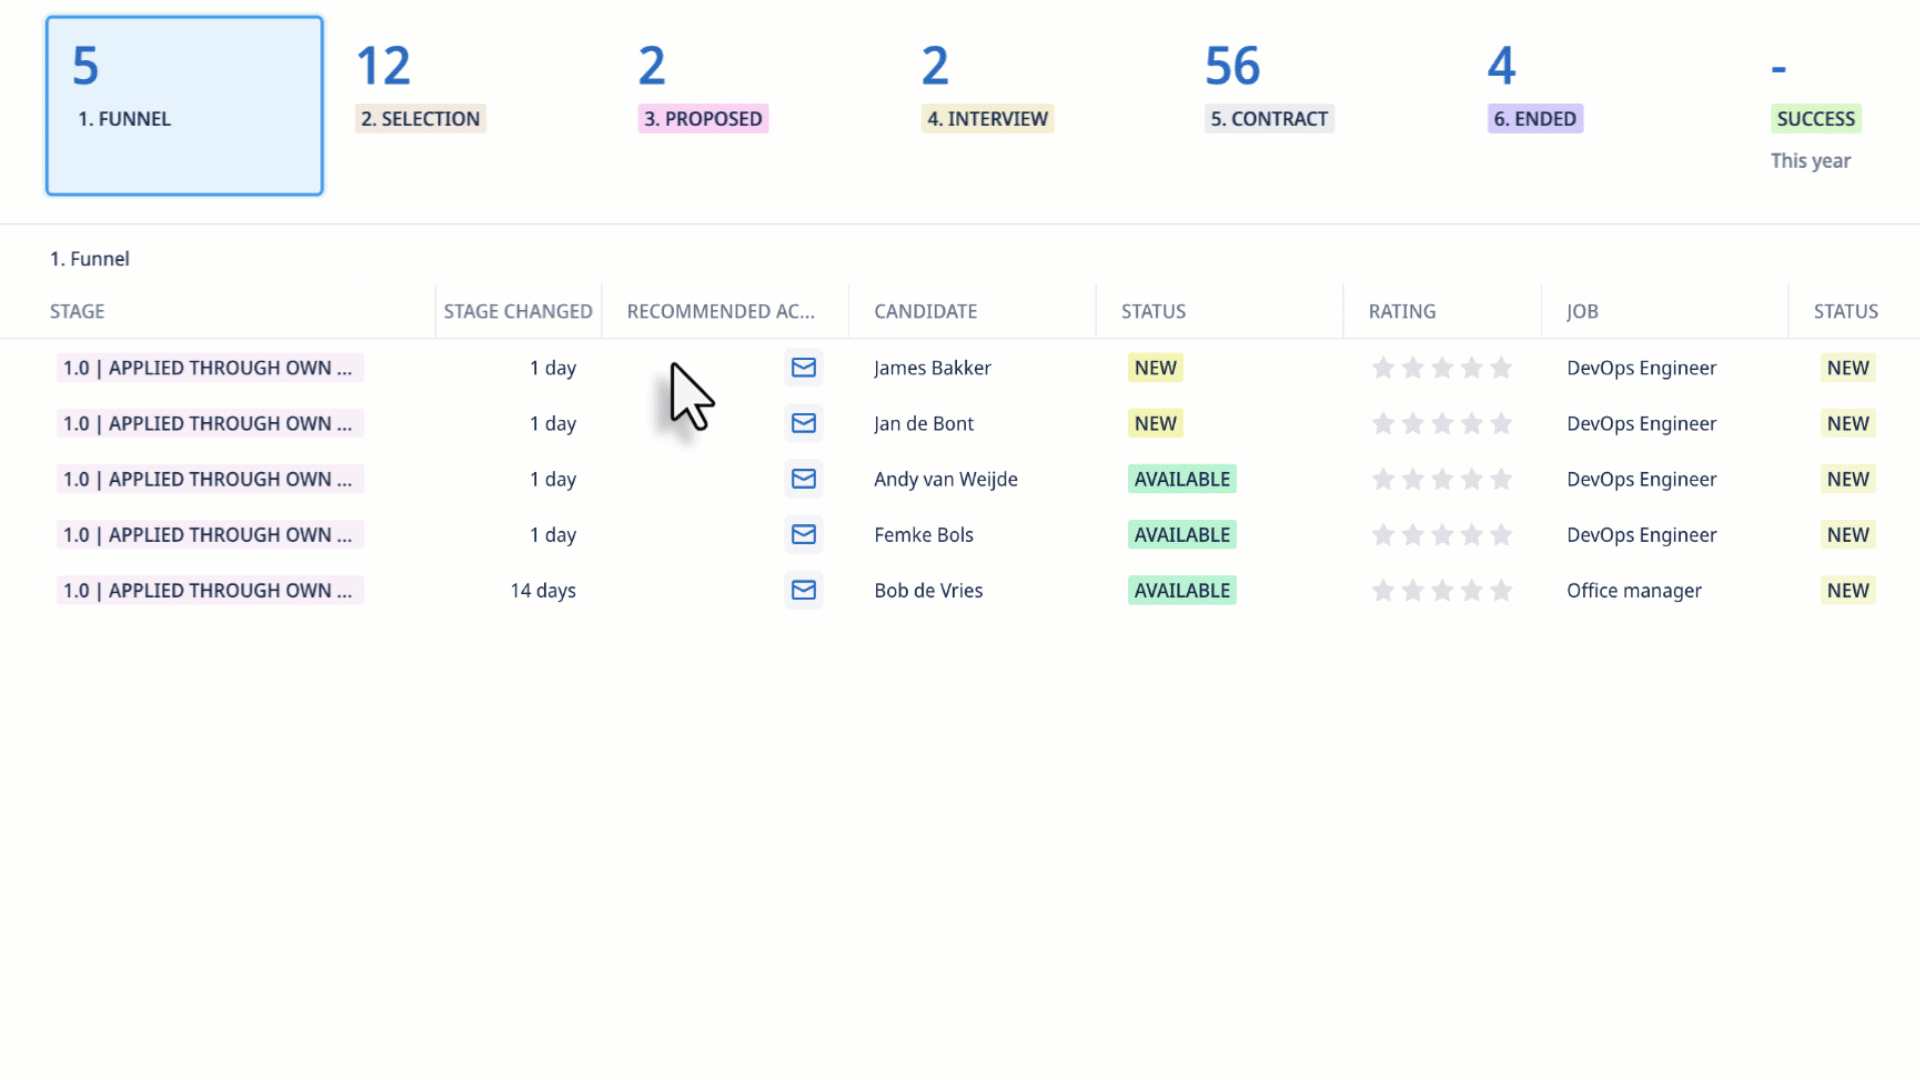Screen dimensions: 1920x1080
Task: Sort by the Stage Changed column header
Action: click(x=518, y=312)
